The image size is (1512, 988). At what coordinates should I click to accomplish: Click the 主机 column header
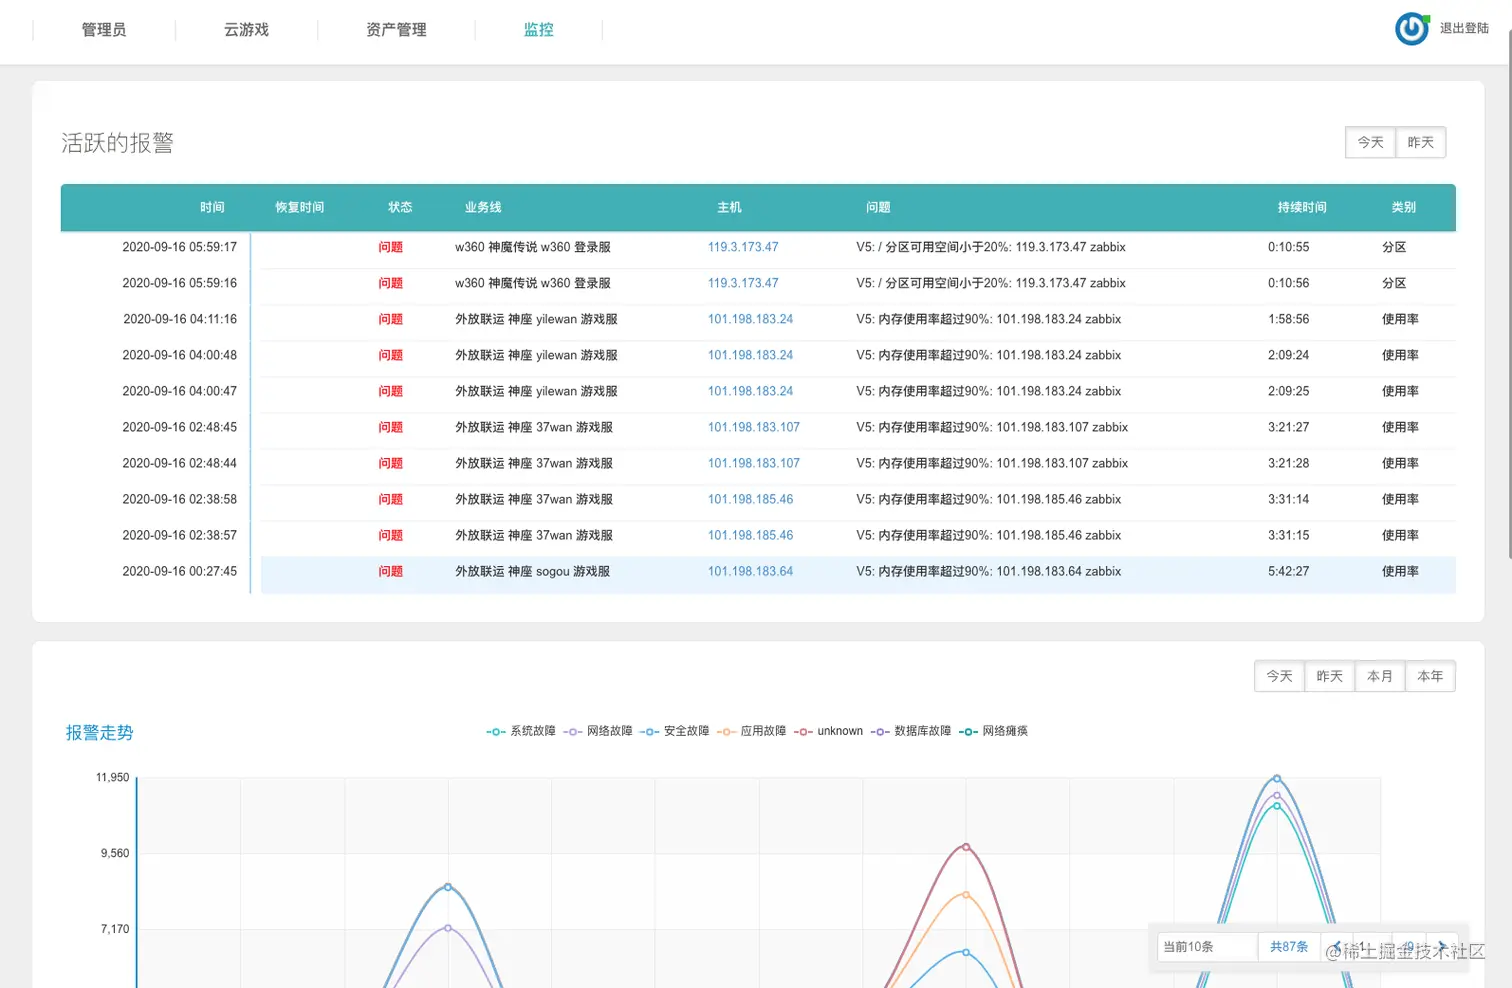[729, 207]
